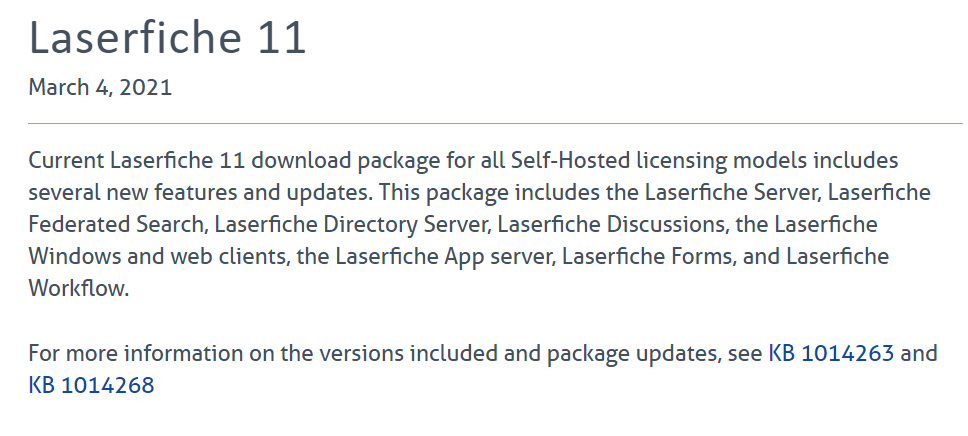Viewport: 968px width, 436px height.
Task: Click 'several new features and updates' text
Action: [200, 193]
